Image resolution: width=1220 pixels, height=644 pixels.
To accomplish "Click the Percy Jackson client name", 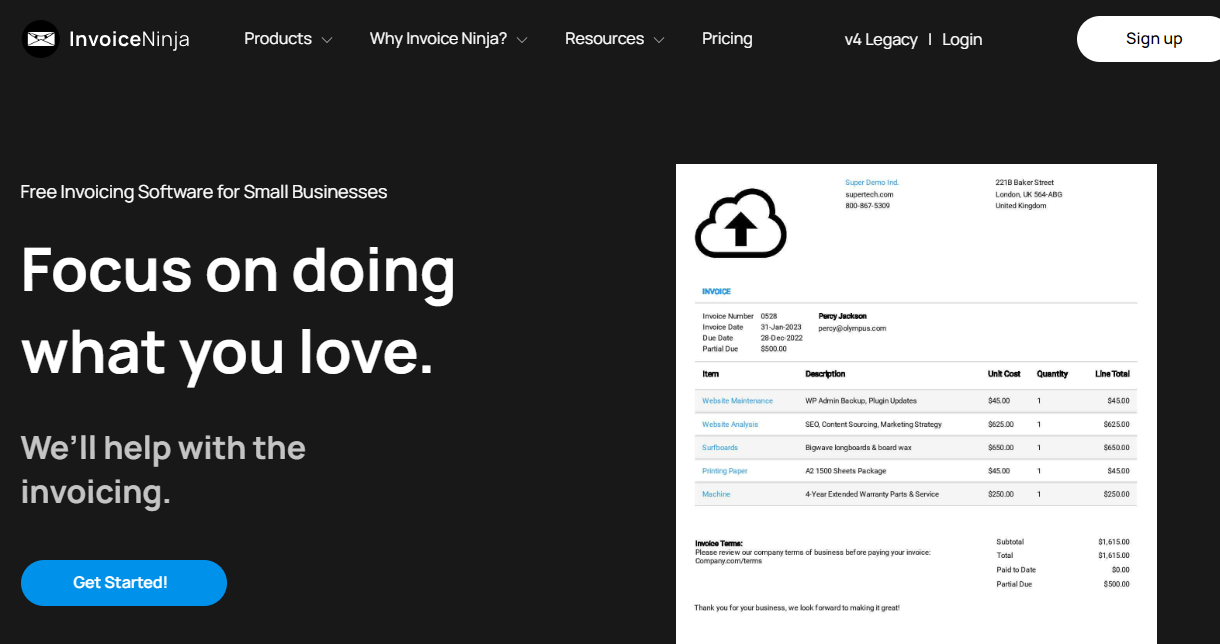I will (x=842, y=316).
